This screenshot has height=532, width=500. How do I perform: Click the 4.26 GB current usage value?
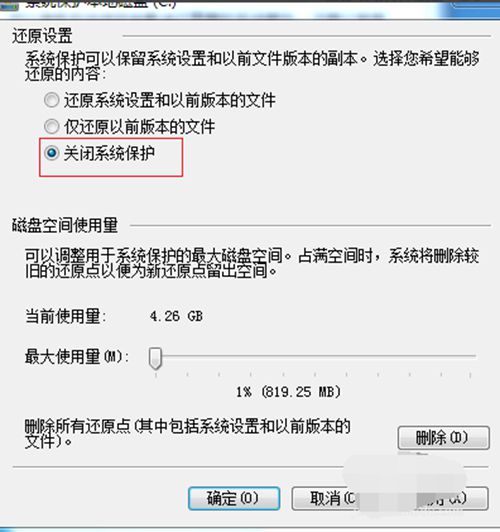[x=176, y=316]
